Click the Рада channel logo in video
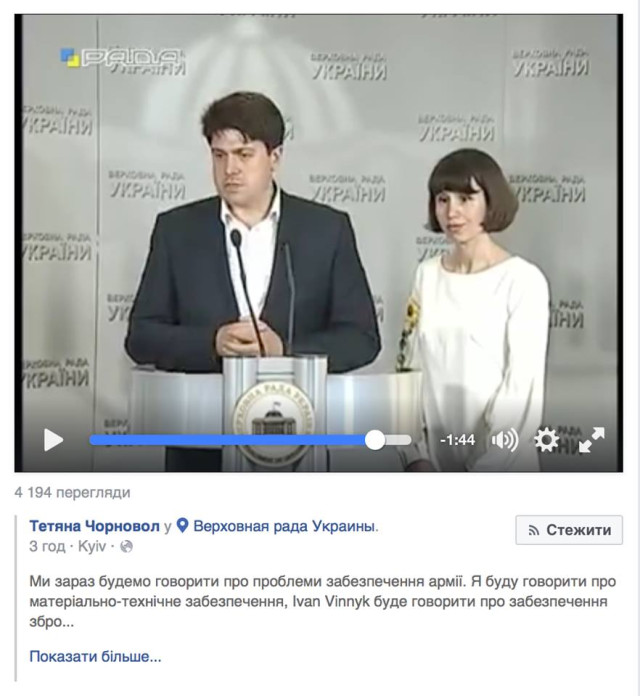The image size is (640, 696). click(x=121, y=58)
